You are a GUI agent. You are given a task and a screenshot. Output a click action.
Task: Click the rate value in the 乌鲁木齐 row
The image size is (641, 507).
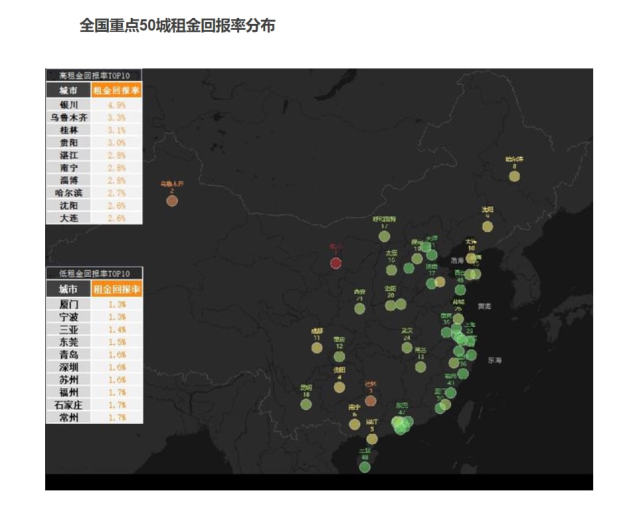click(117, 117)
